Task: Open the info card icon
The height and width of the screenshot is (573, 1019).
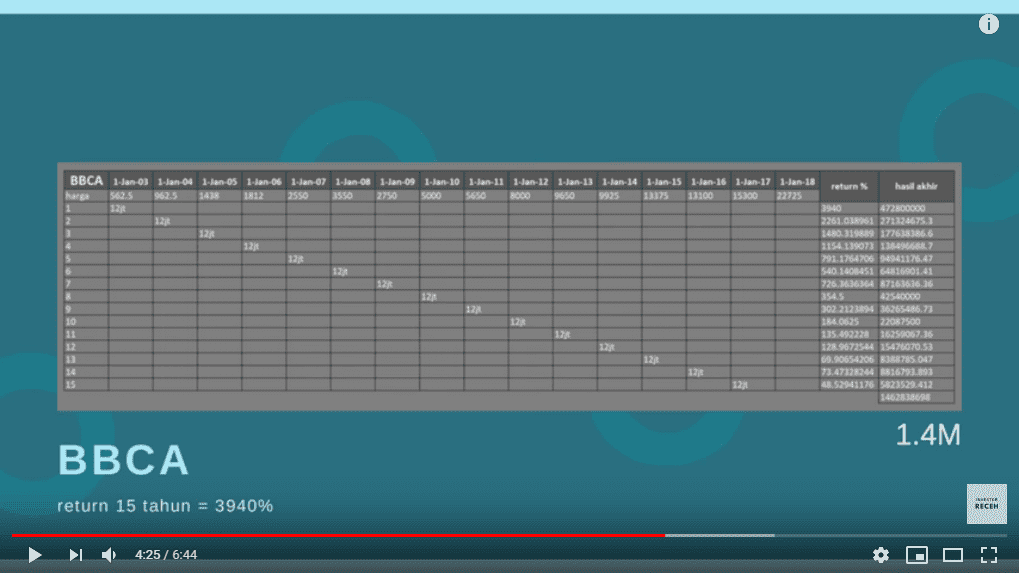Action: point(988,24)
